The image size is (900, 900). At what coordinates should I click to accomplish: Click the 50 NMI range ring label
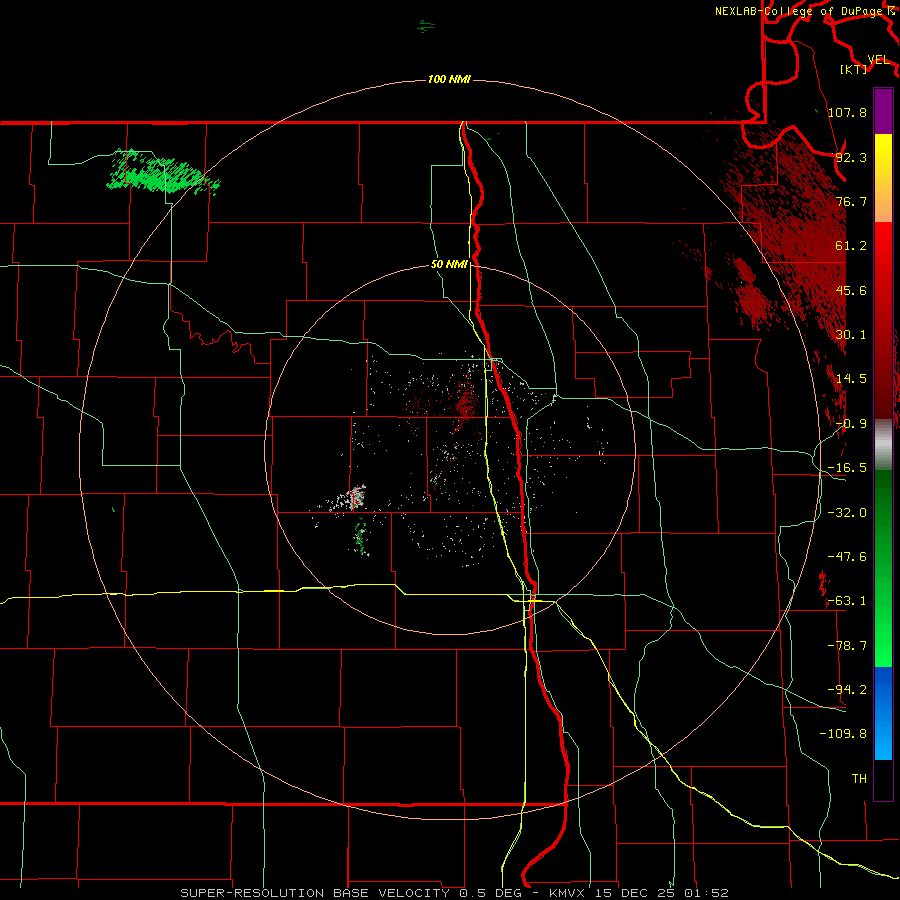pyautogui.click(x=449, y=265)
